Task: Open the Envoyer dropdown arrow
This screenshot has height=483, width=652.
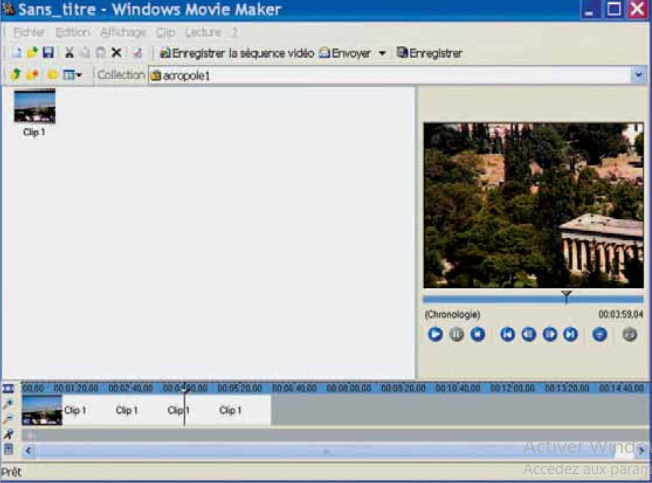Action: click(x=382, y=53)
